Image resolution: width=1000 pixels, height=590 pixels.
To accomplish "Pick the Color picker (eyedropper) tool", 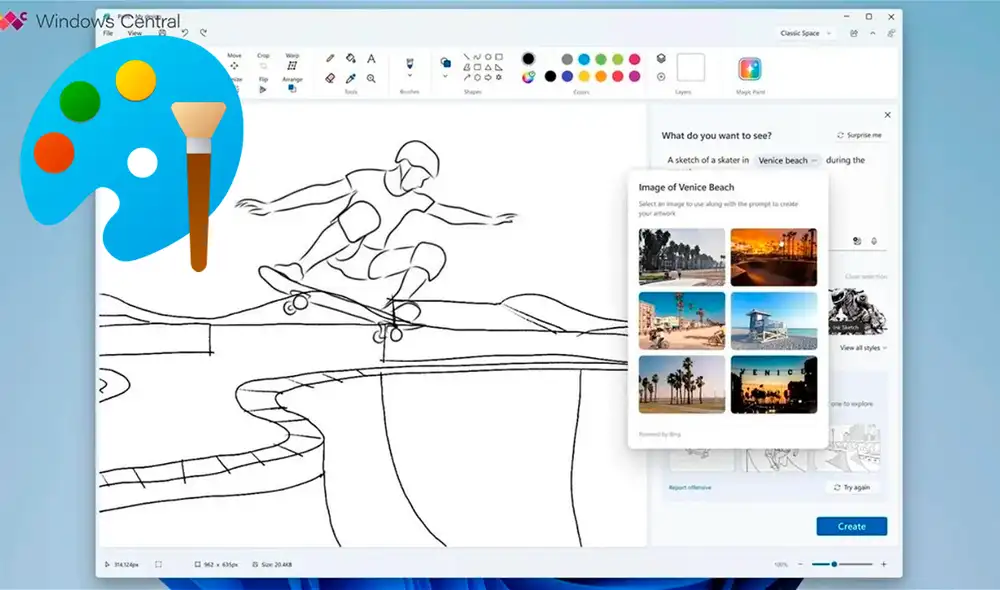I will tap(350, 79).
